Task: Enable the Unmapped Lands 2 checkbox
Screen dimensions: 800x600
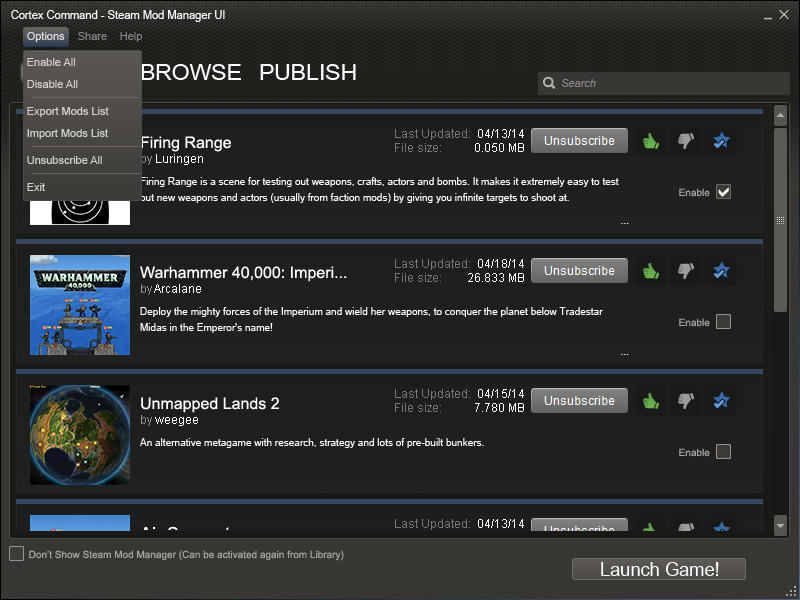Action: [x=723, y=452]
